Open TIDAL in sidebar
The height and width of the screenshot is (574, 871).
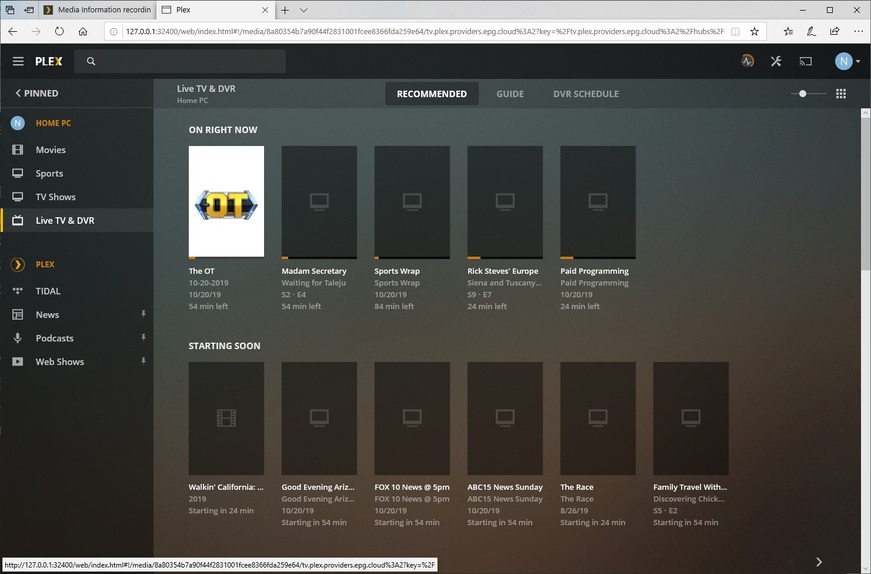[x=77, y=291]
